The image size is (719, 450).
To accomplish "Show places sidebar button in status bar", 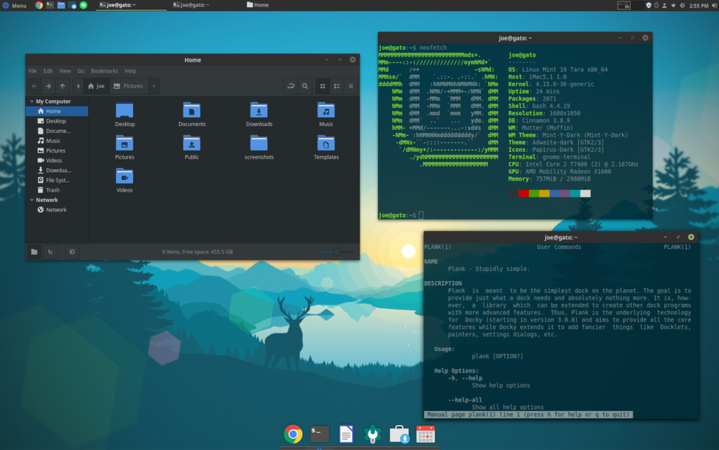I will click(x=34, y=252).
